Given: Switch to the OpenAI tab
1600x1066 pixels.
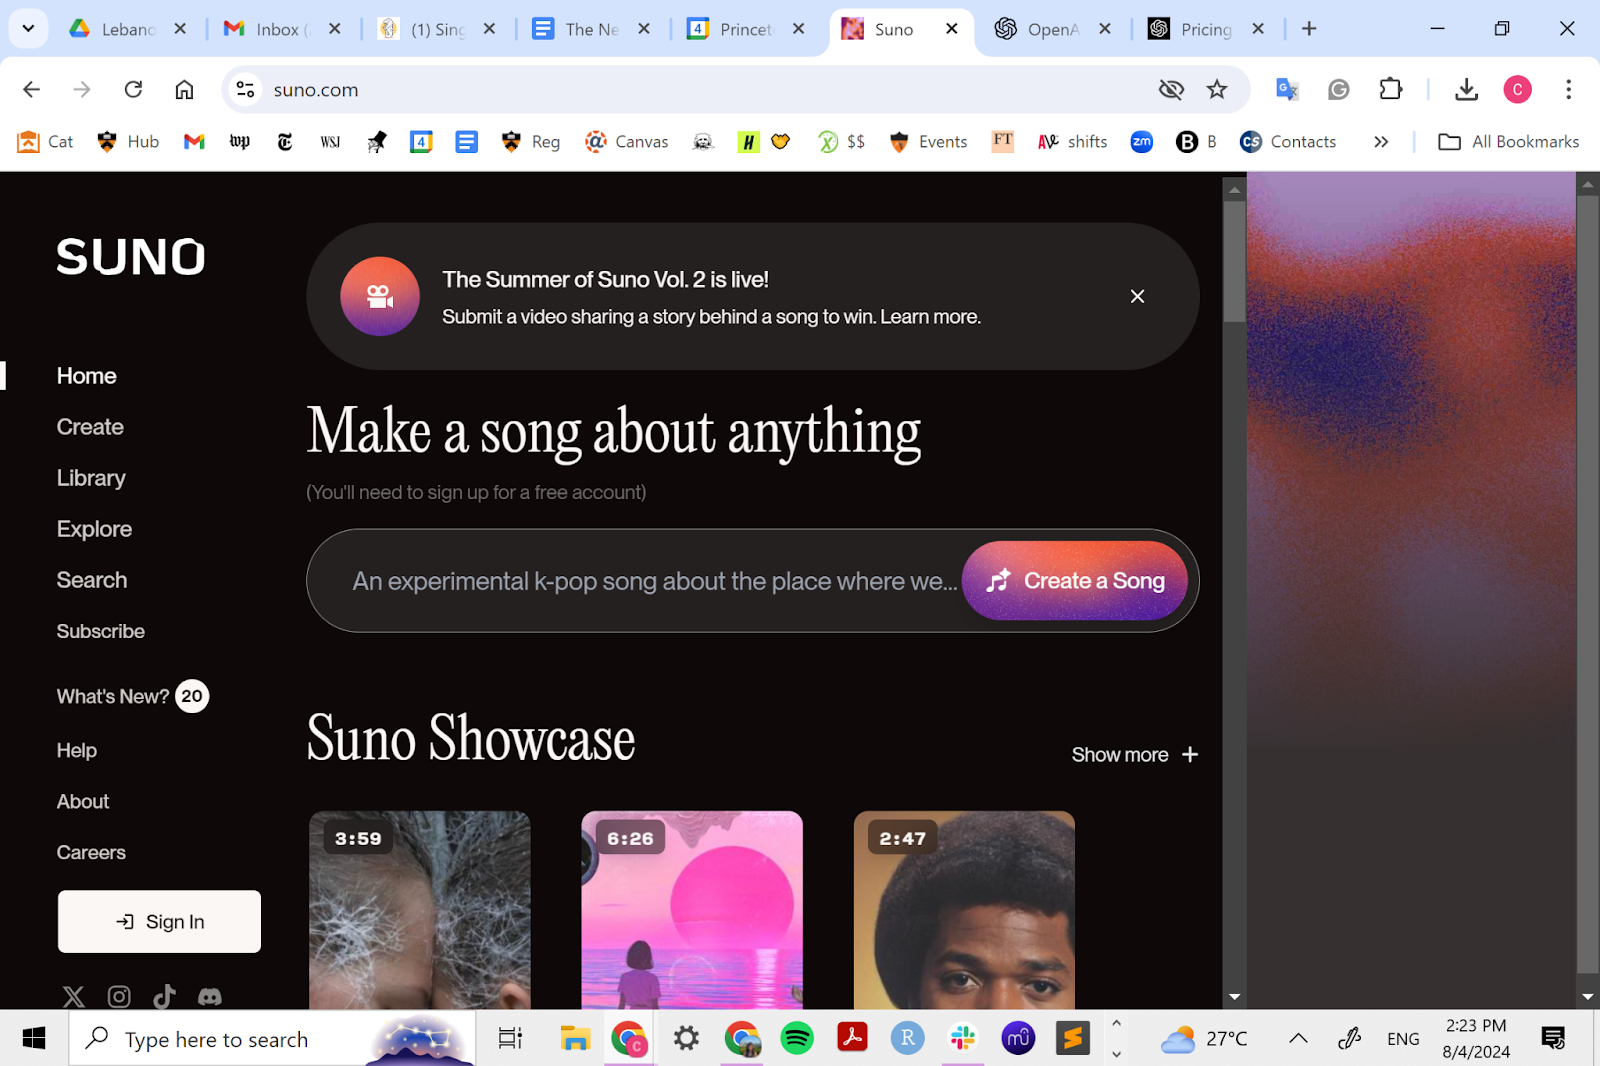Looking at the screenshot, I should [x=1053, y=29].
